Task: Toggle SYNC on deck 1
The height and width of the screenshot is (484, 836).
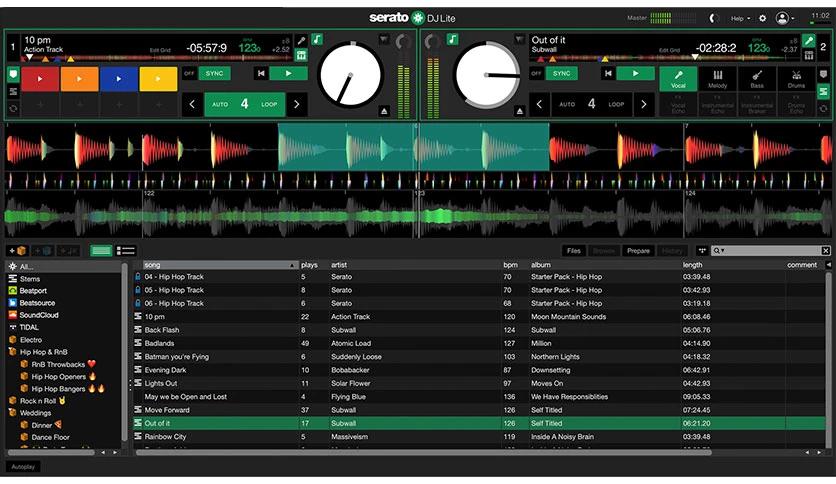Action: [x=214, y=74]
